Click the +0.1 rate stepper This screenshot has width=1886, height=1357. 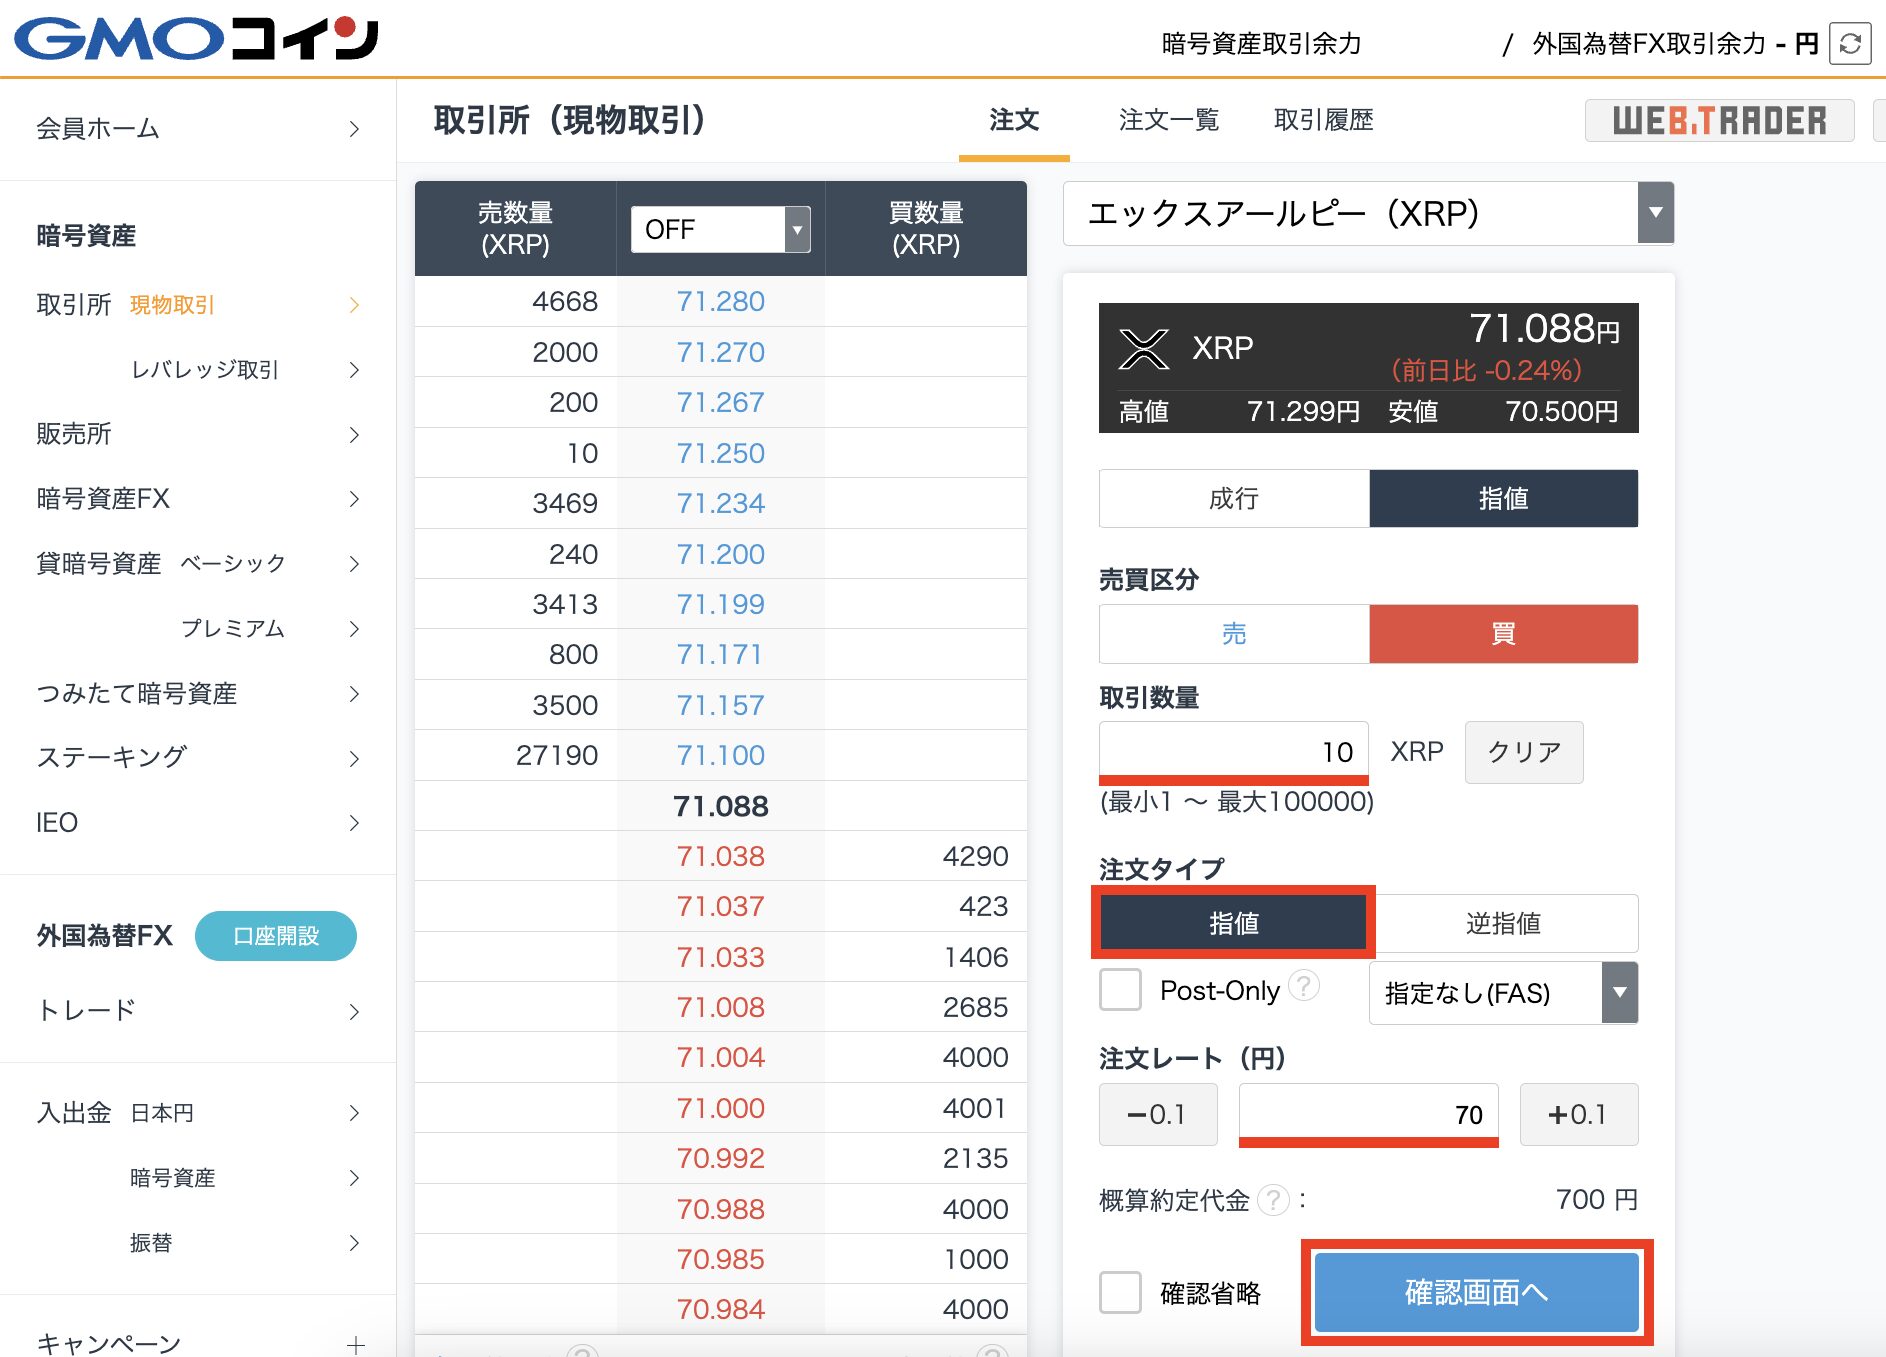point(1579,1114)
